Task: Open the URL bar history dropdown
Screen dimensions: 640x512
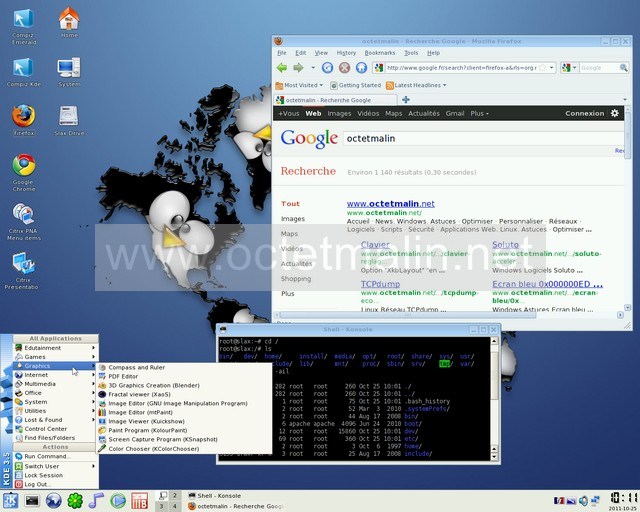Action: [552, 68]
